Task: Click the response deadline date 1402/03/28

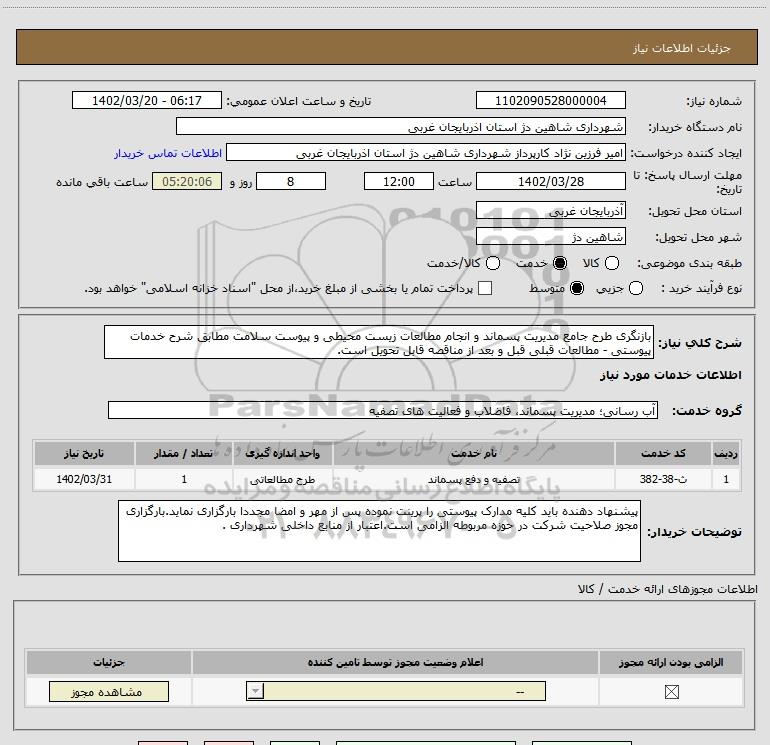Action: click(x=550, y=181)
